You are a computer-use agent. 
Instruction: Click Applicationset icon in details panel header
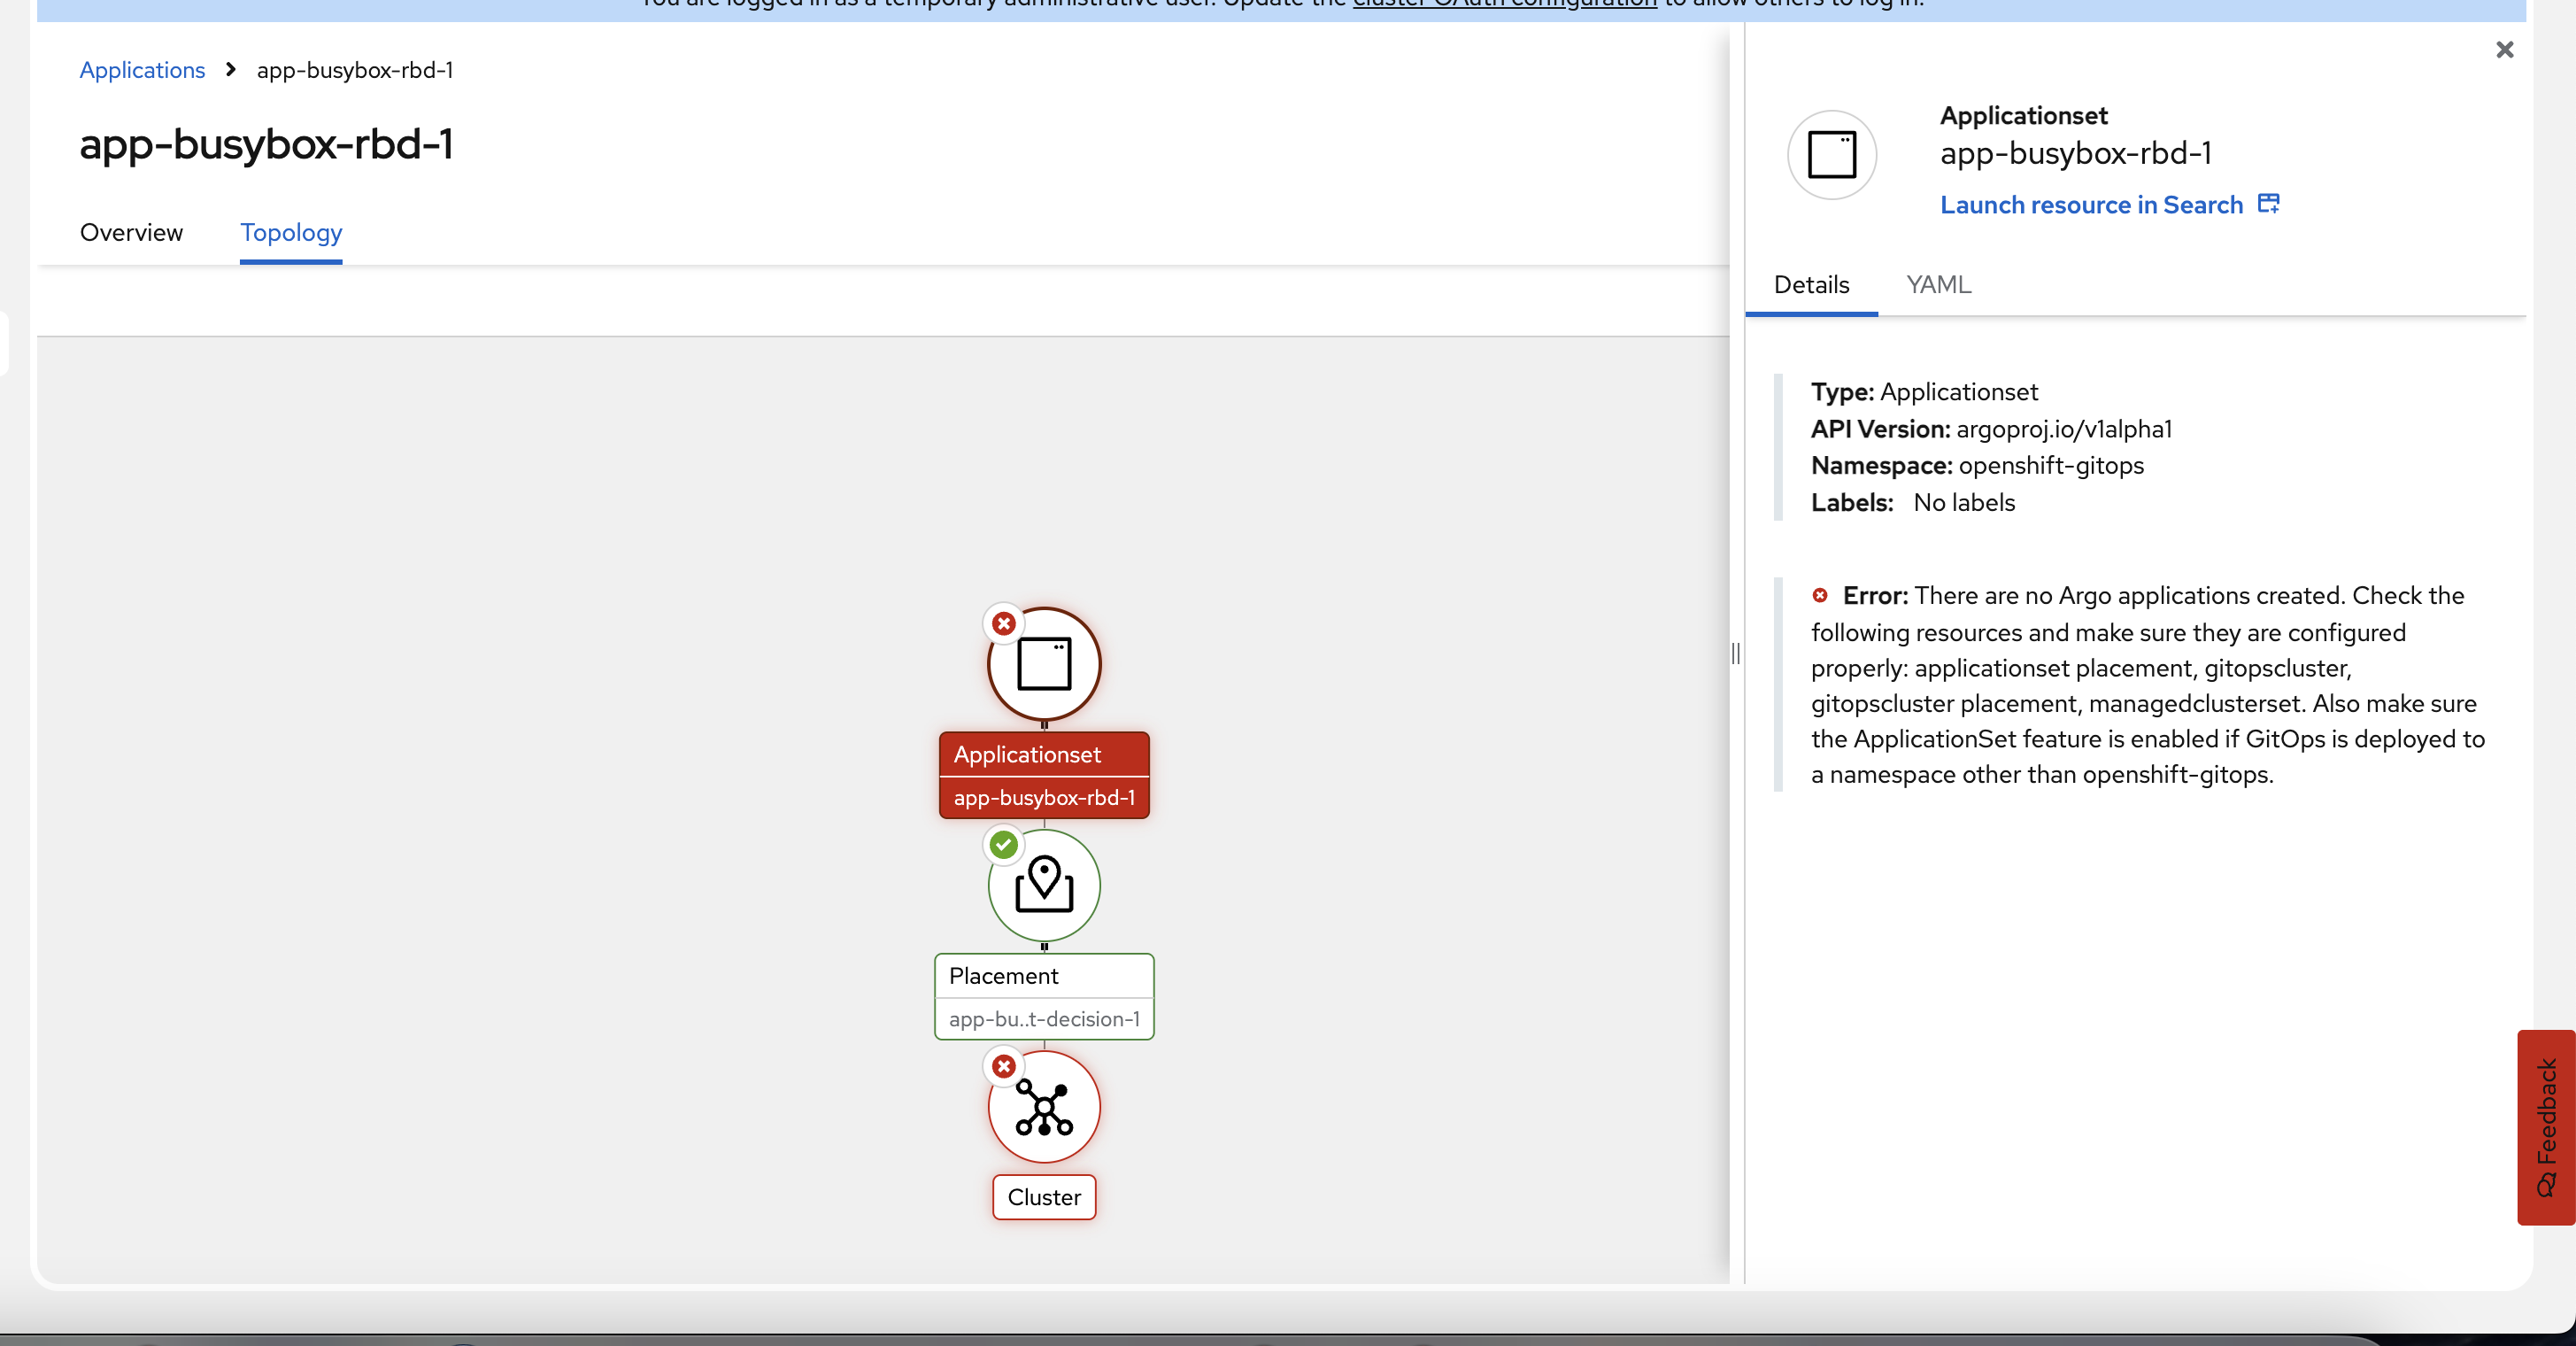1831,155
